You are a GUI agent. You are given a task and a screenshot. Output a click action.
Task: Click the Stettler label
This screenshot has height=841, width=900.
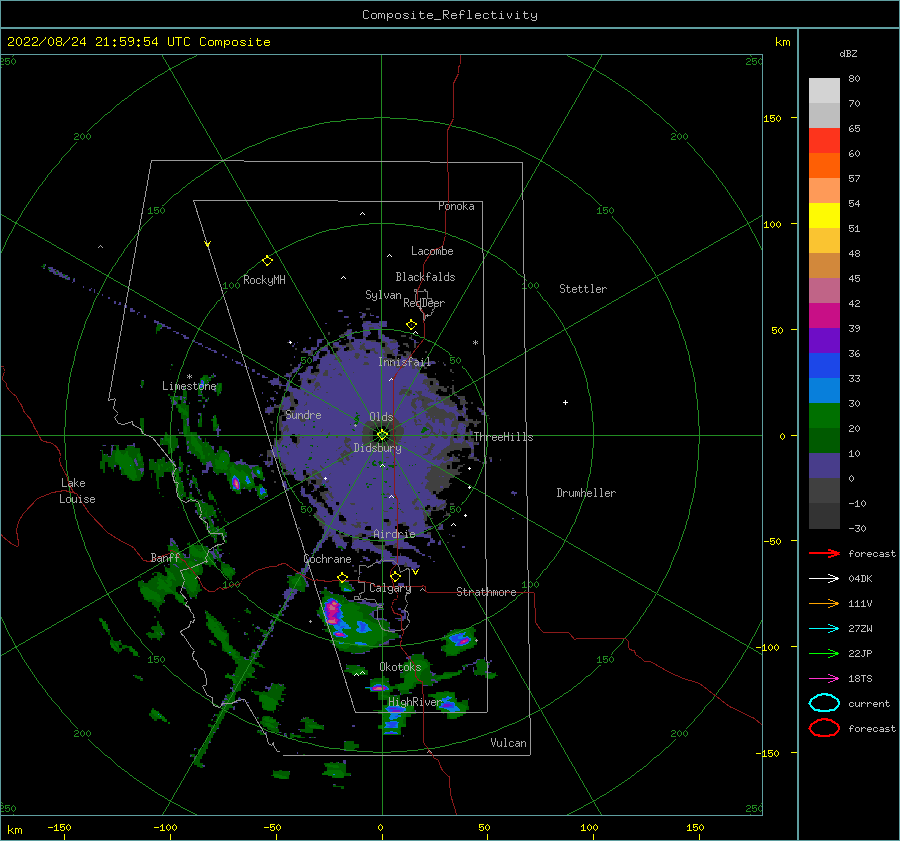tap(583, 289)
